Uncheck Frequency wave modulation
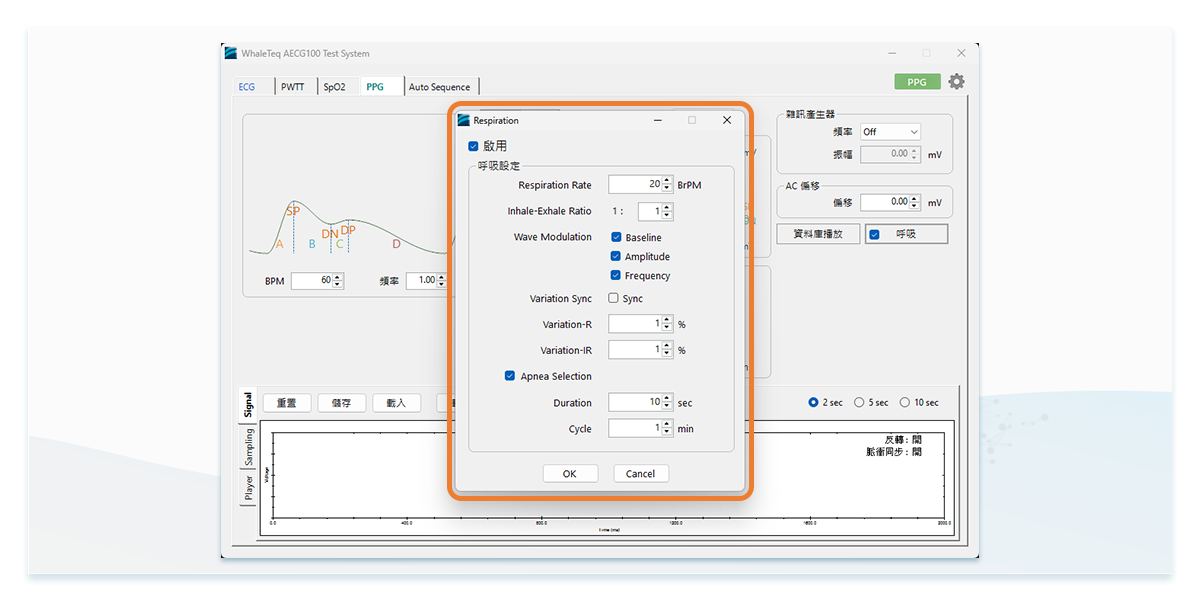The height and width of the screenshot is (600, 1200). (616, 275)
